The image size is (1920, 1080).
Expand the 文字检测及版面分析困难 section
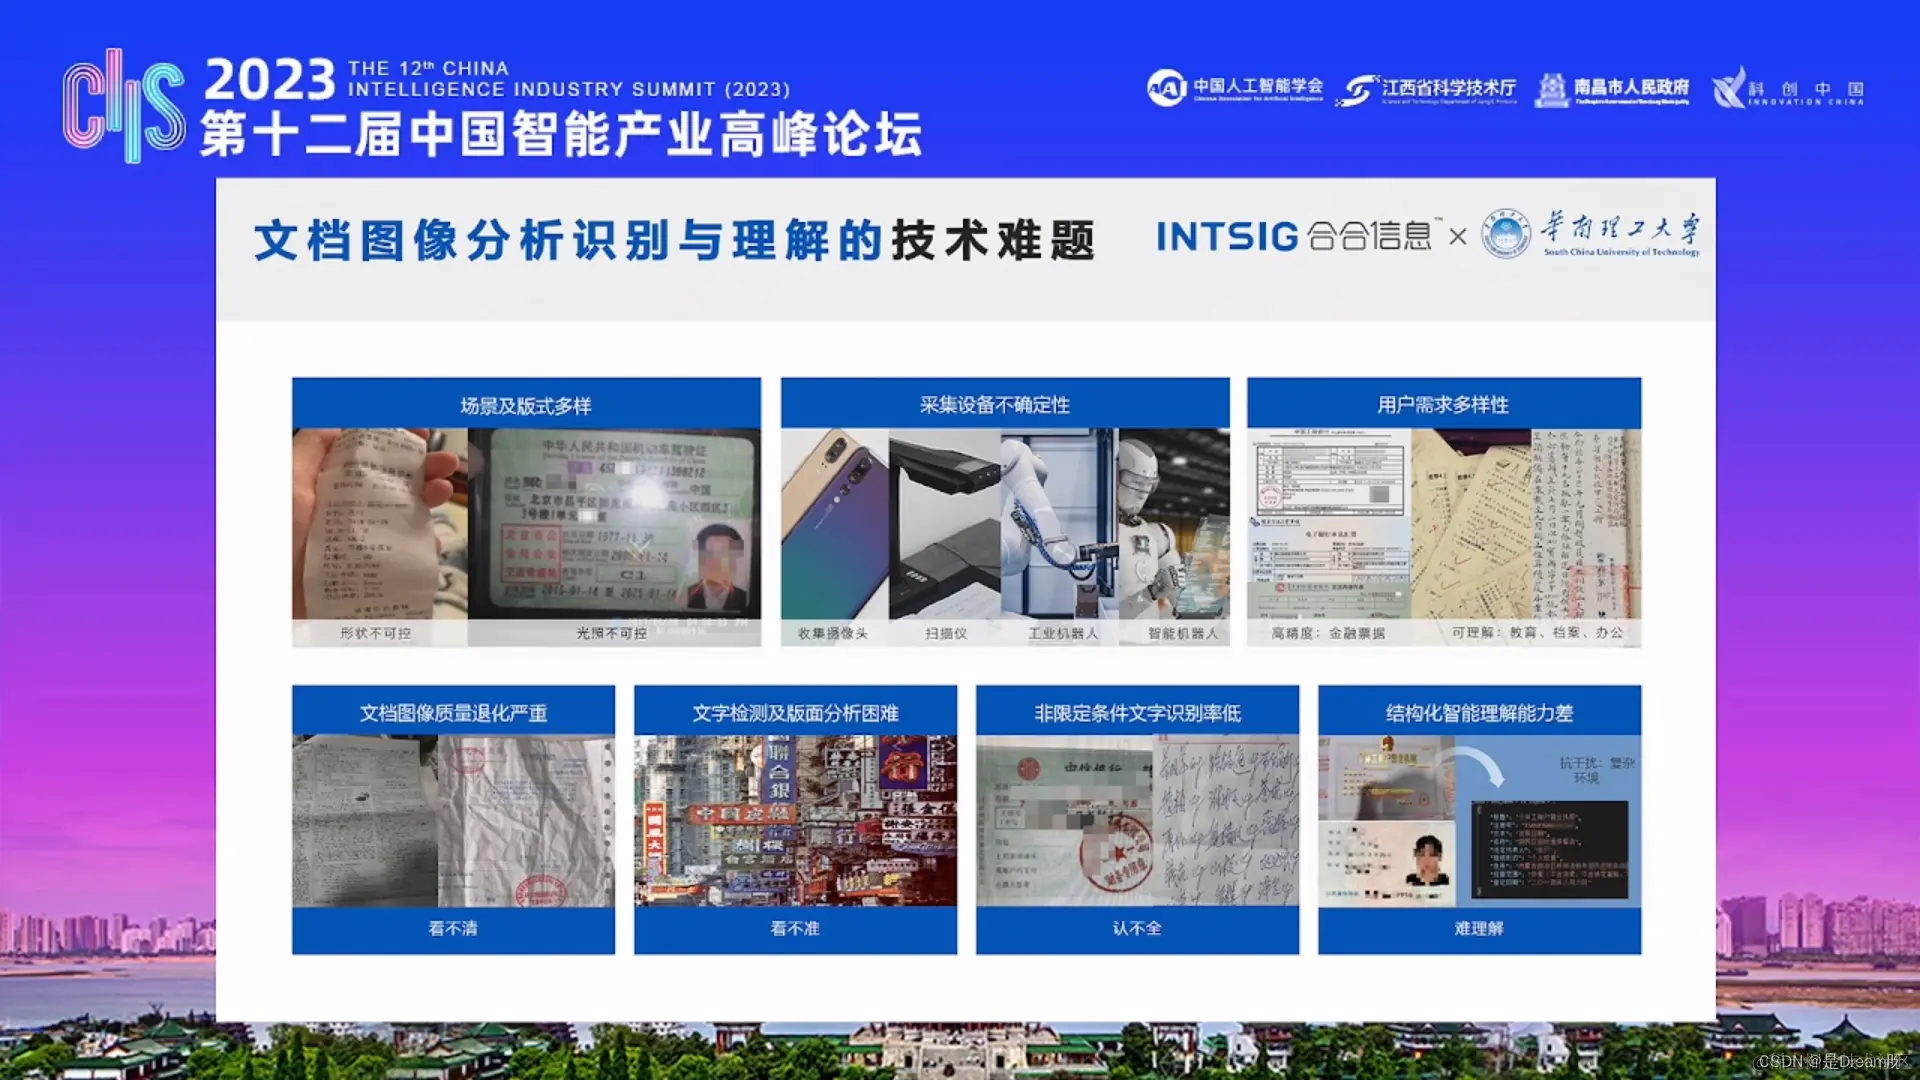pyautogui.click(x=795, y=713)
